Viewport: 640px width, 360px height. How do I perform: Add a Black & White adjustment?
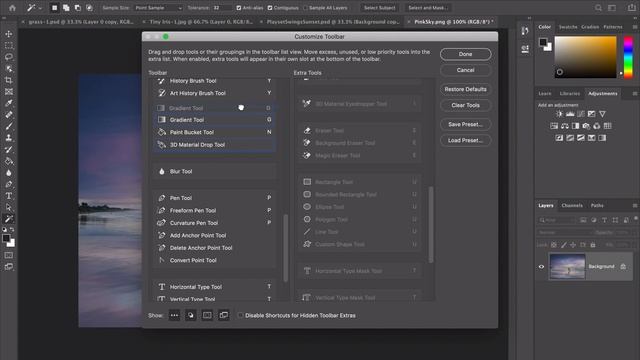click(x=576, y=126)
